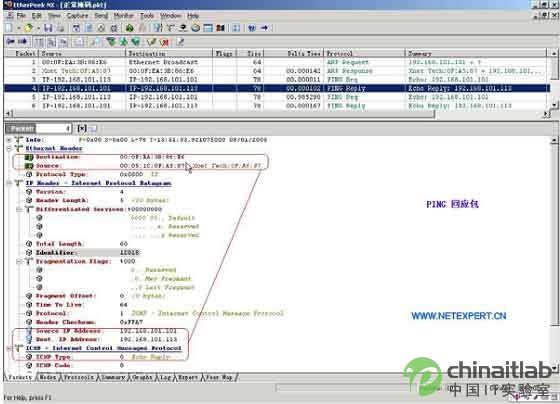Click the red X filter icon in second toolbar
560x404 pixels.
click(164, 42)
